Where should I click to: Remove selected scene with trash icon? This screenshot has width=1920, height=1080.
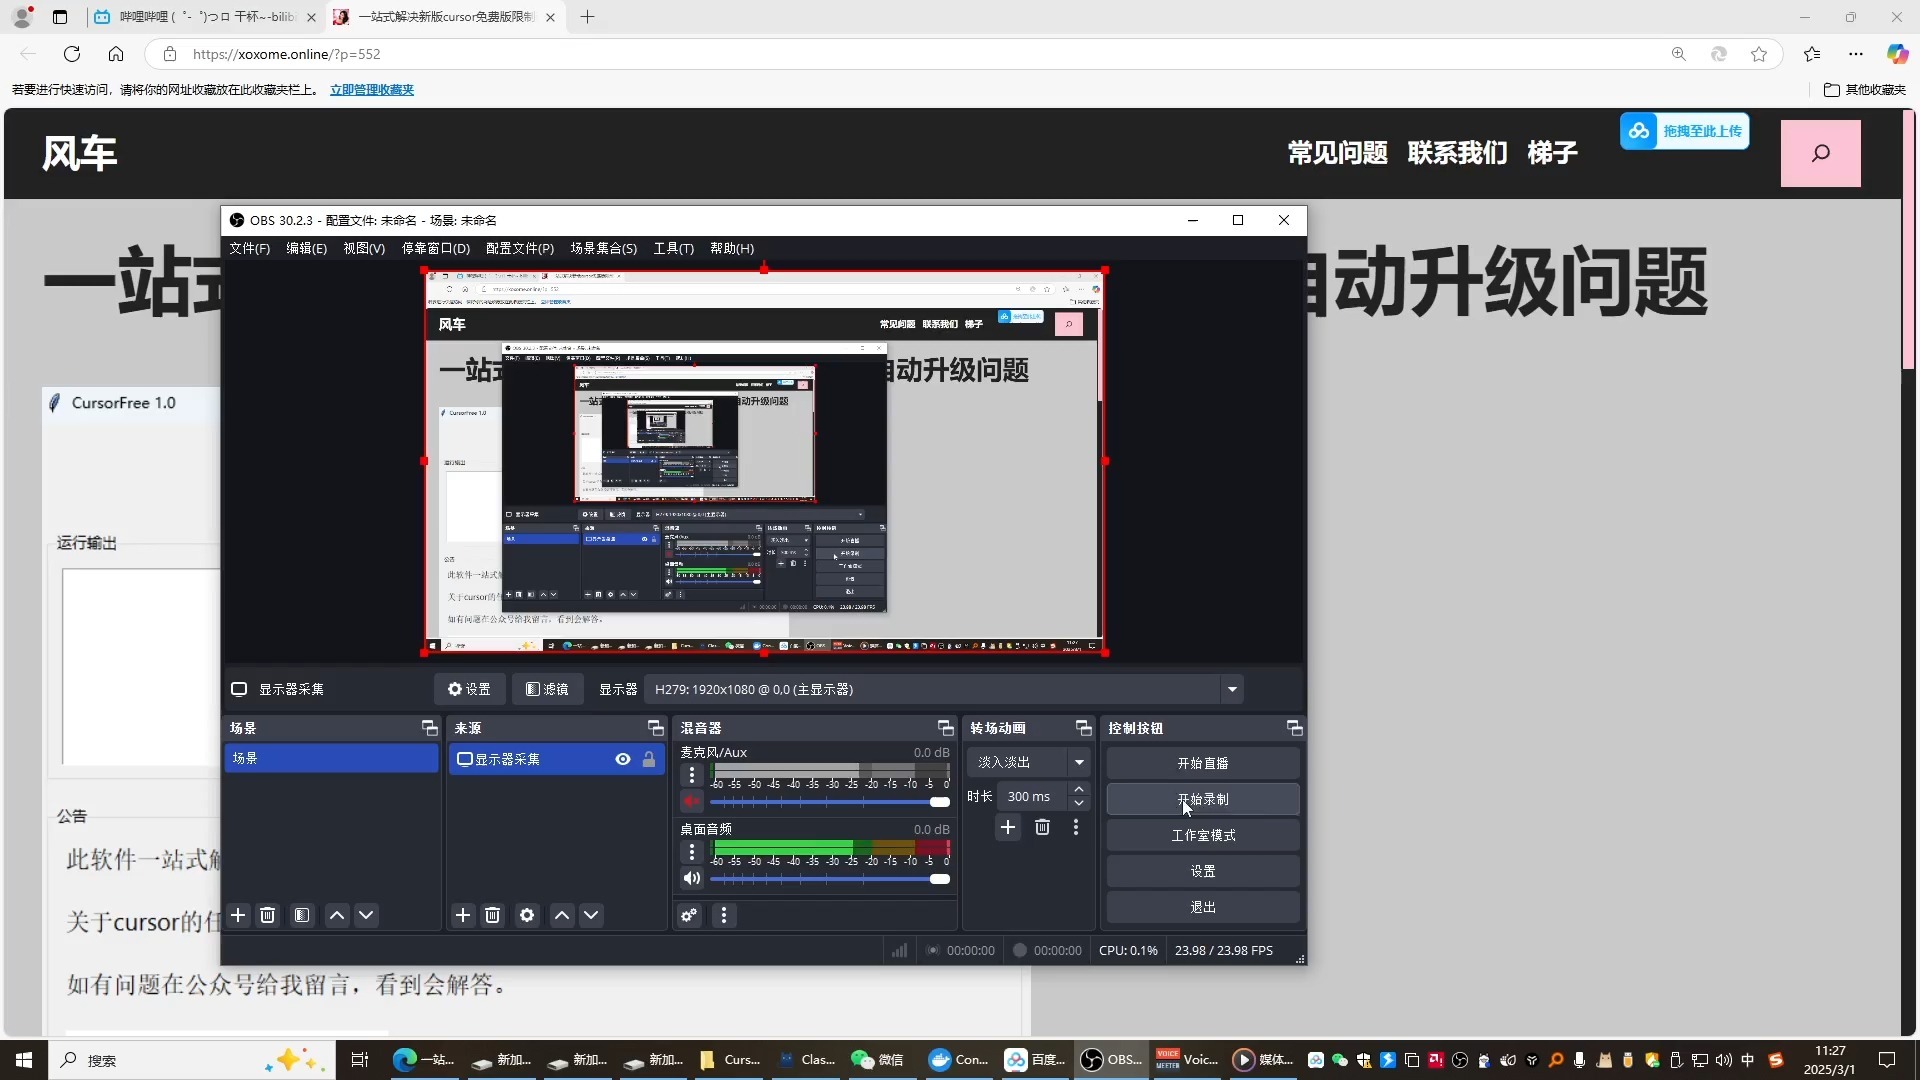[268, 915]
